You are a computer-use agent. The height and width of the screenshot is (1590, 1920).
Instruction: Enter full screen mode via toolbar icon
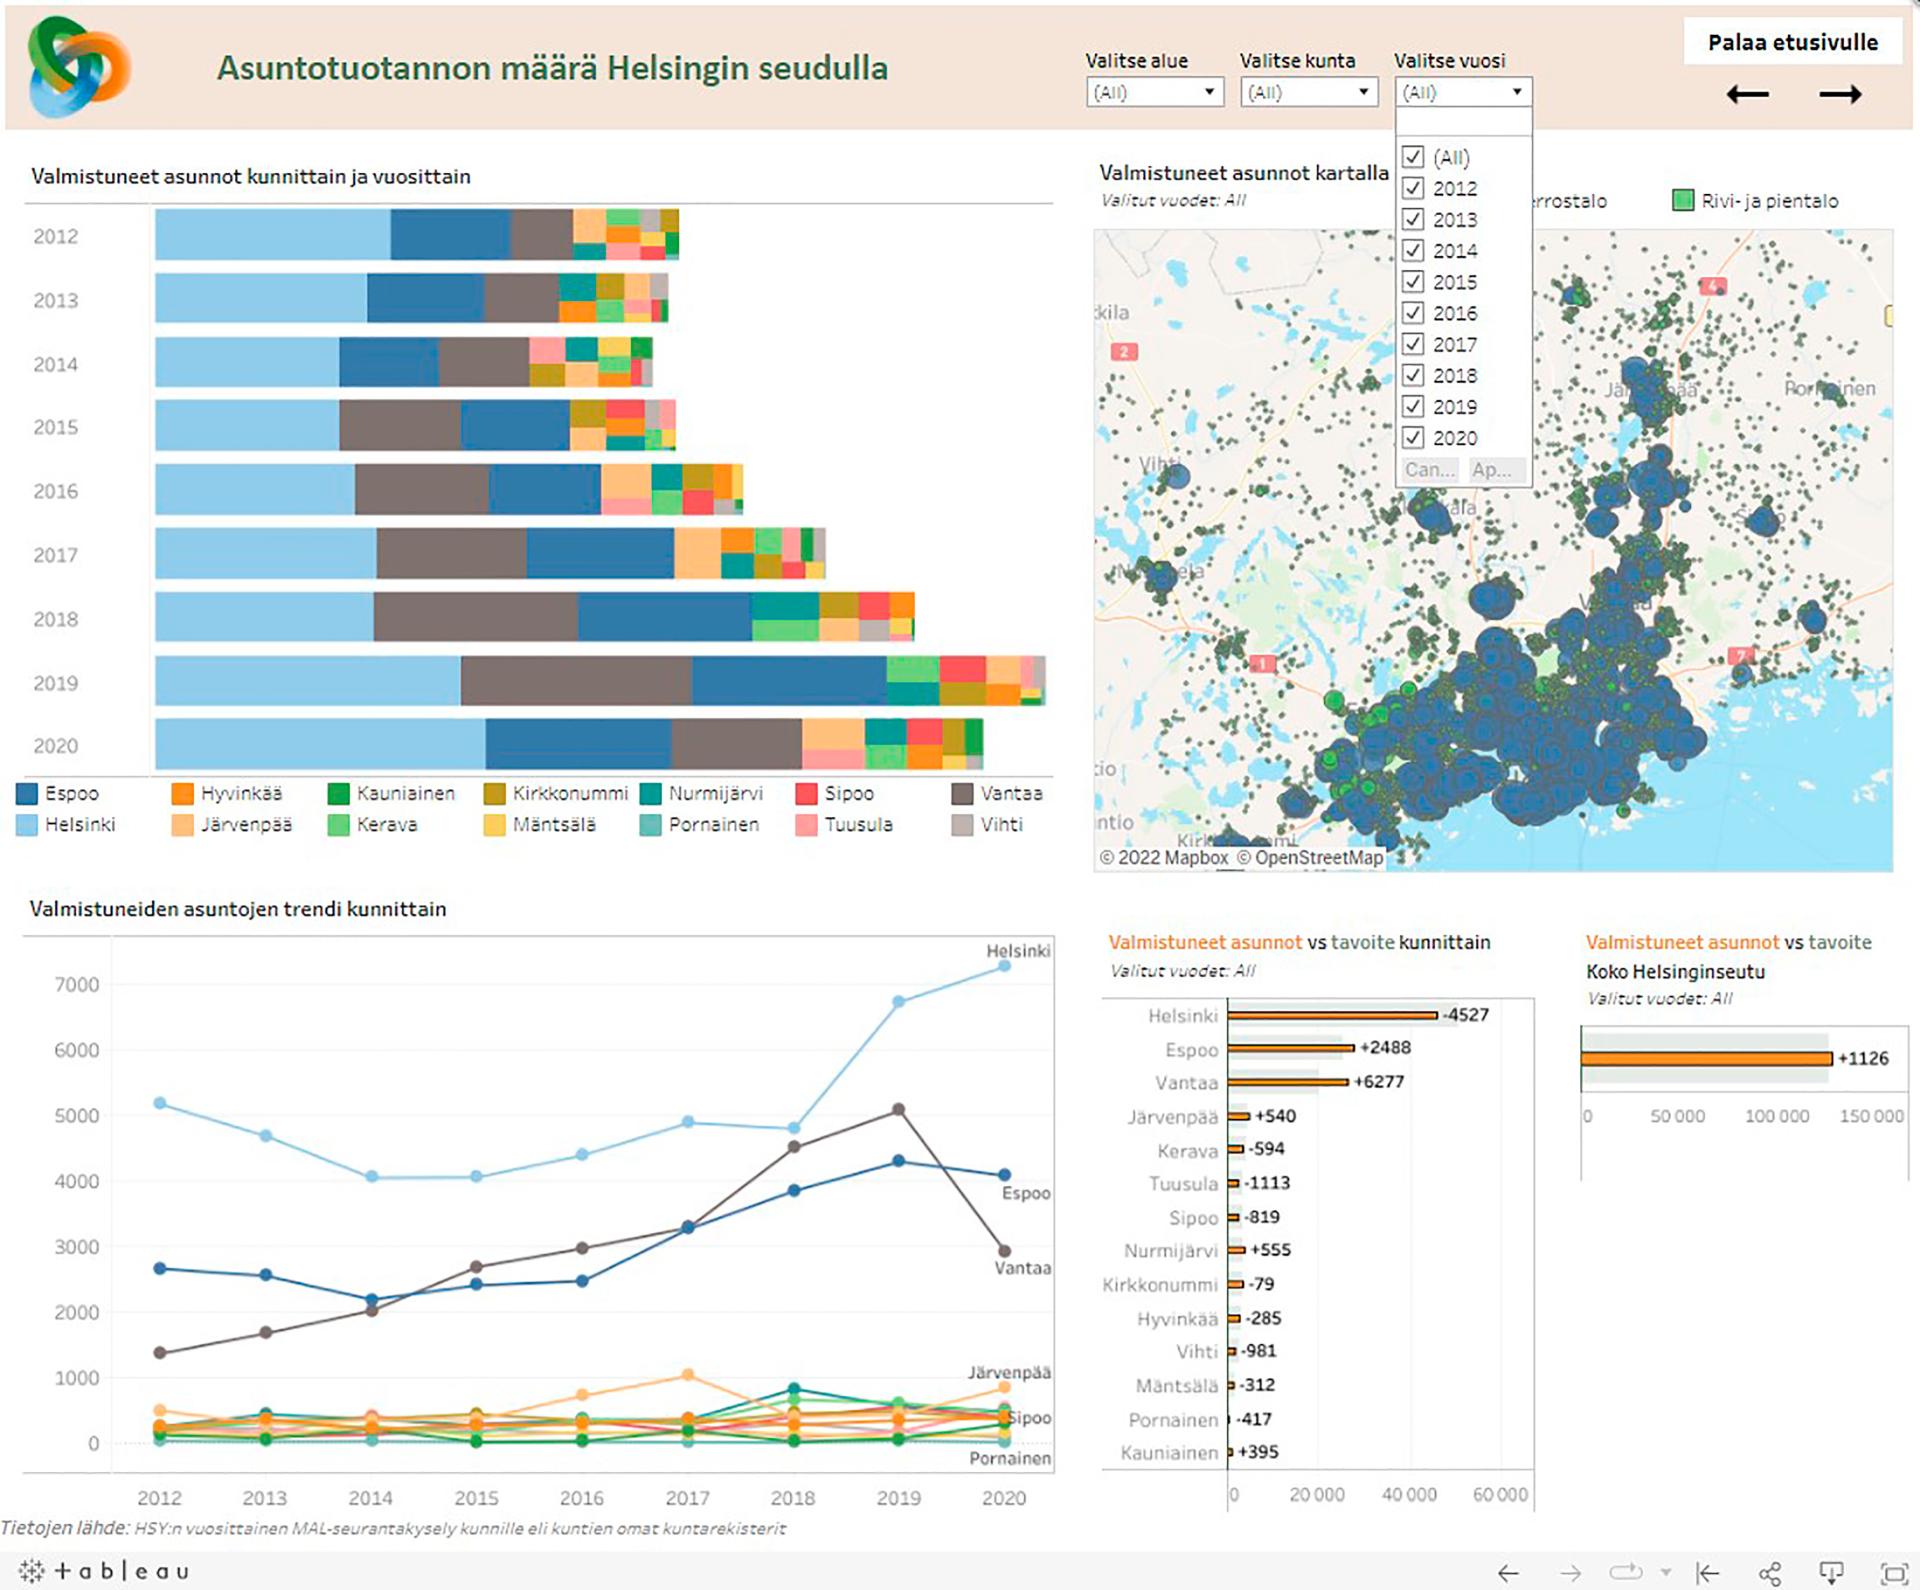click(1894, 1573)
